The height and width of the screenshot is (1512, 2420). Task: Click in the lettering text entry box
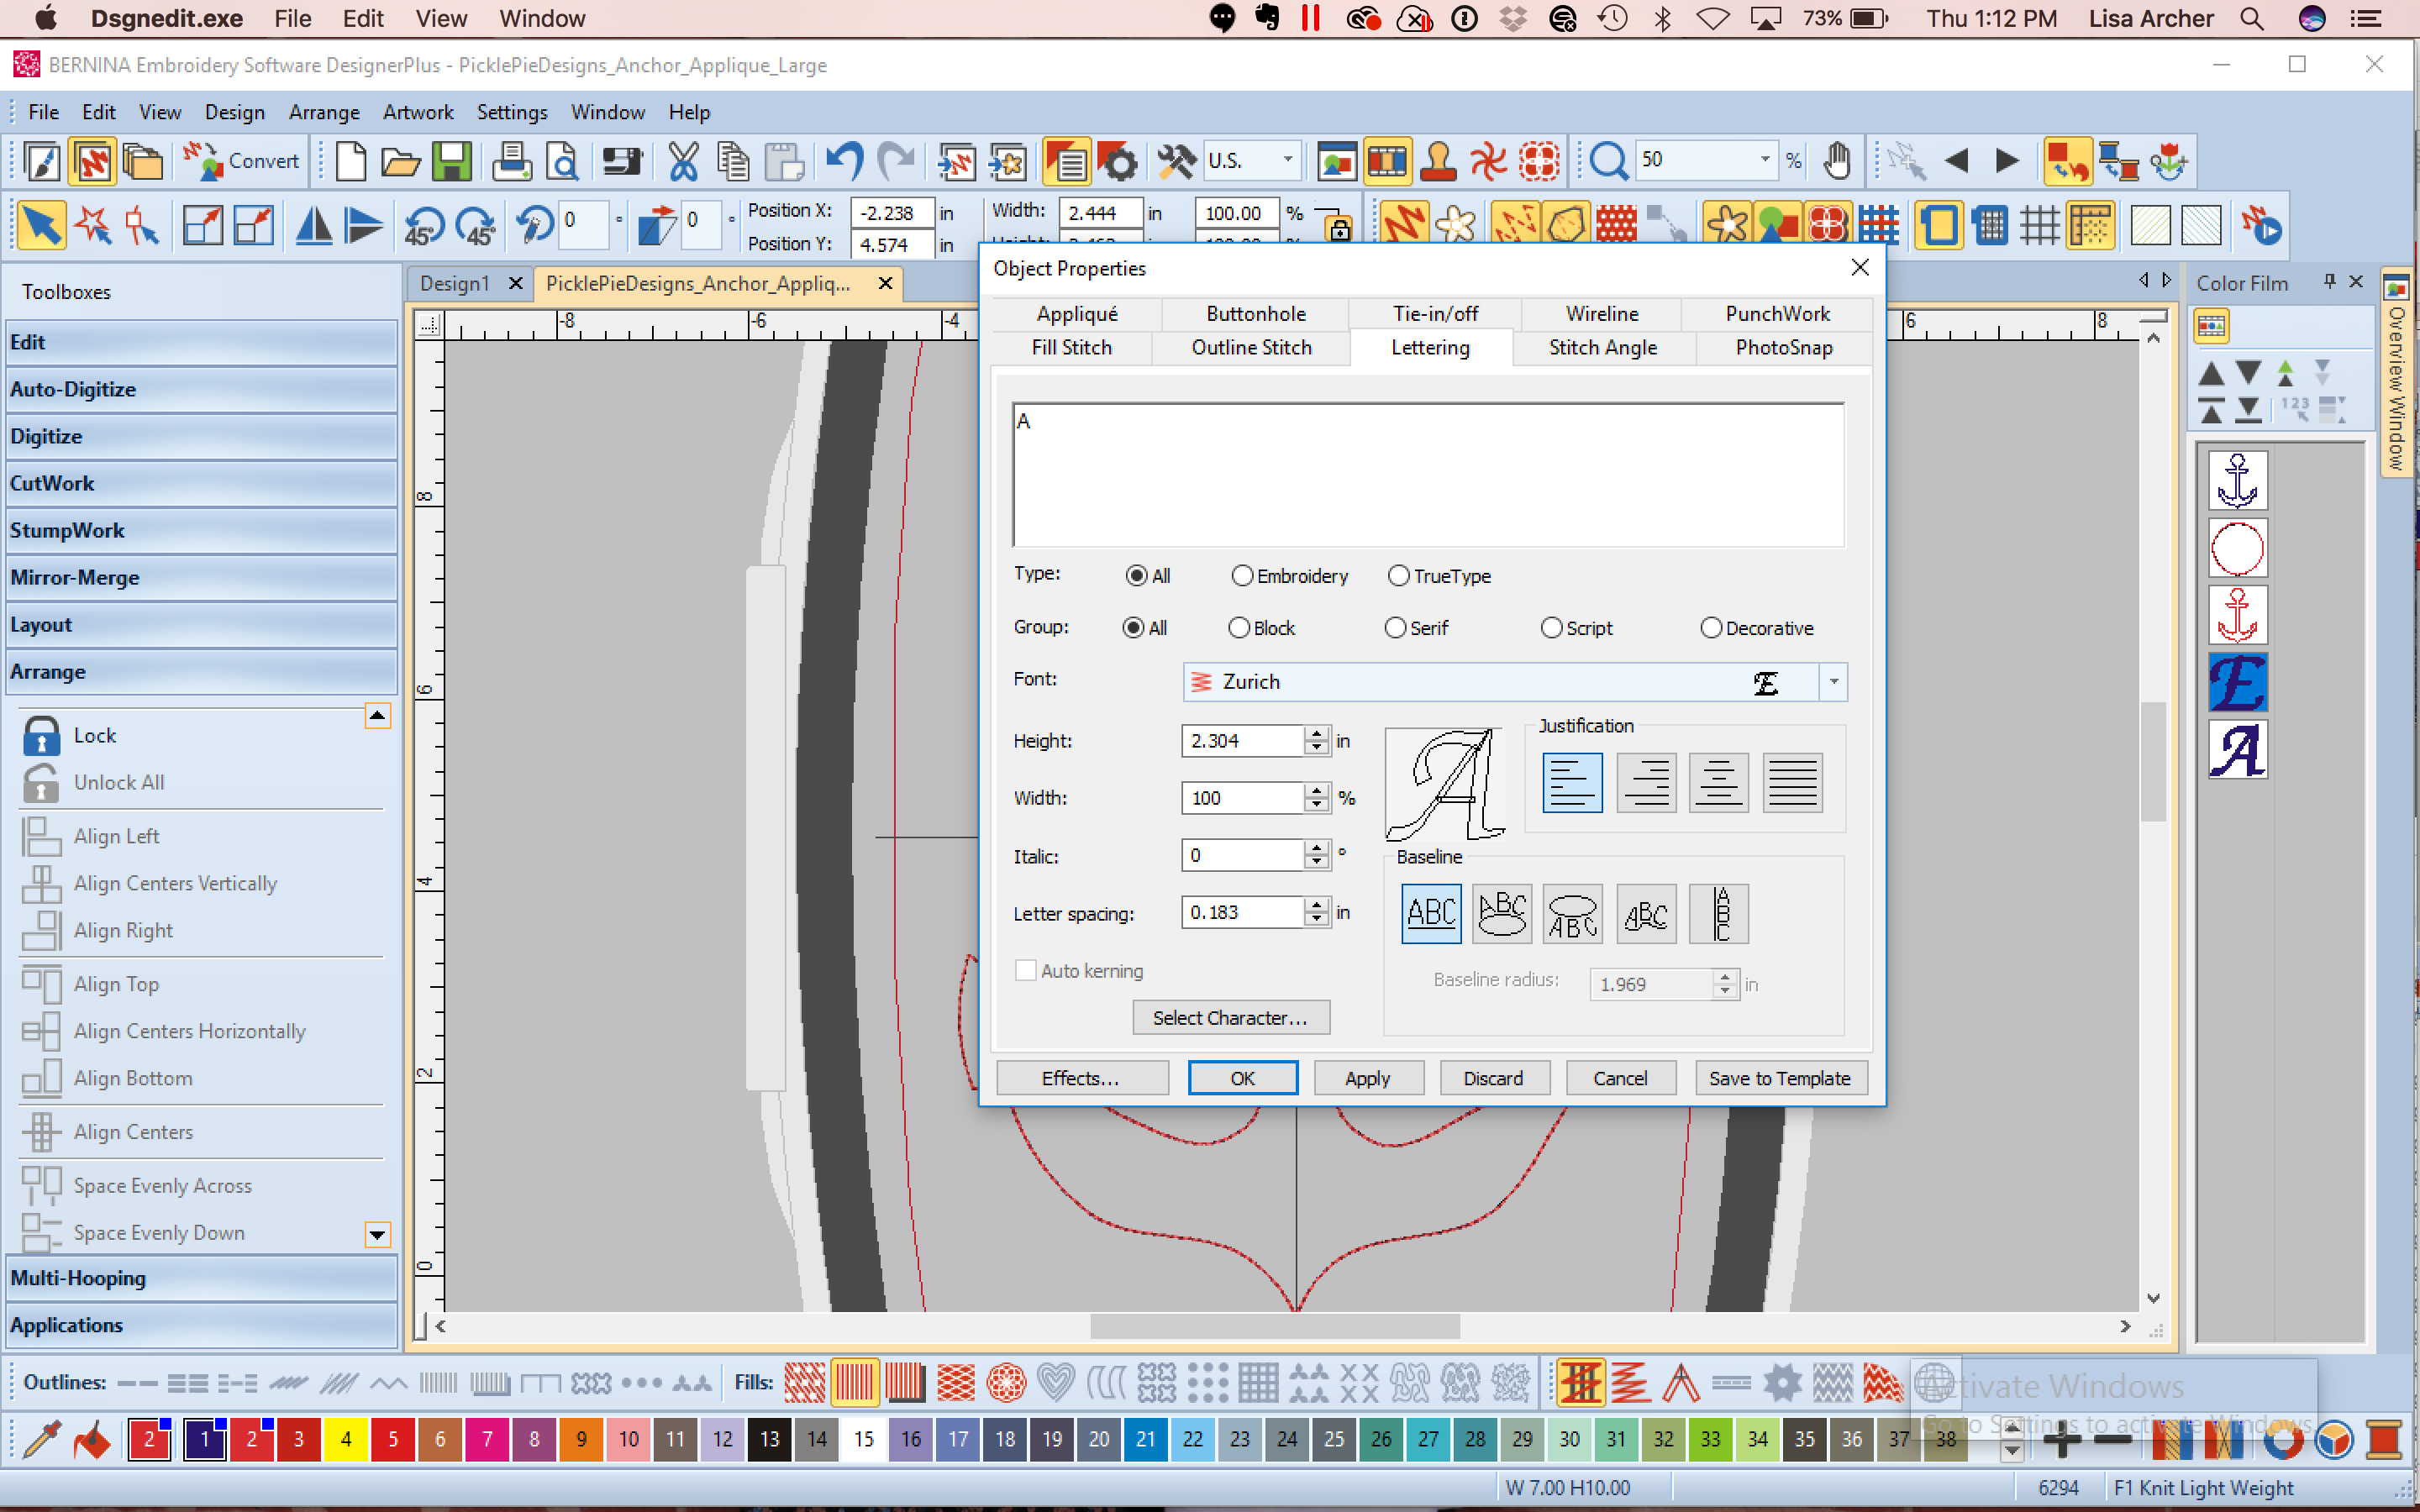pos(1428,475)
